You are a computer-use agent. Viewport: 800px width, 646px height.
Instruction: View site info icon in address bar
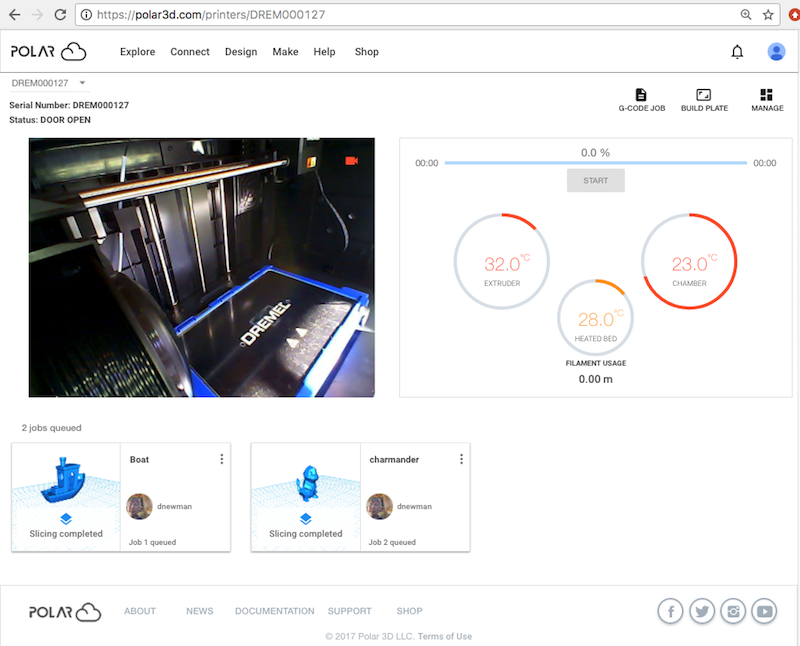click(x=87, y=15)
